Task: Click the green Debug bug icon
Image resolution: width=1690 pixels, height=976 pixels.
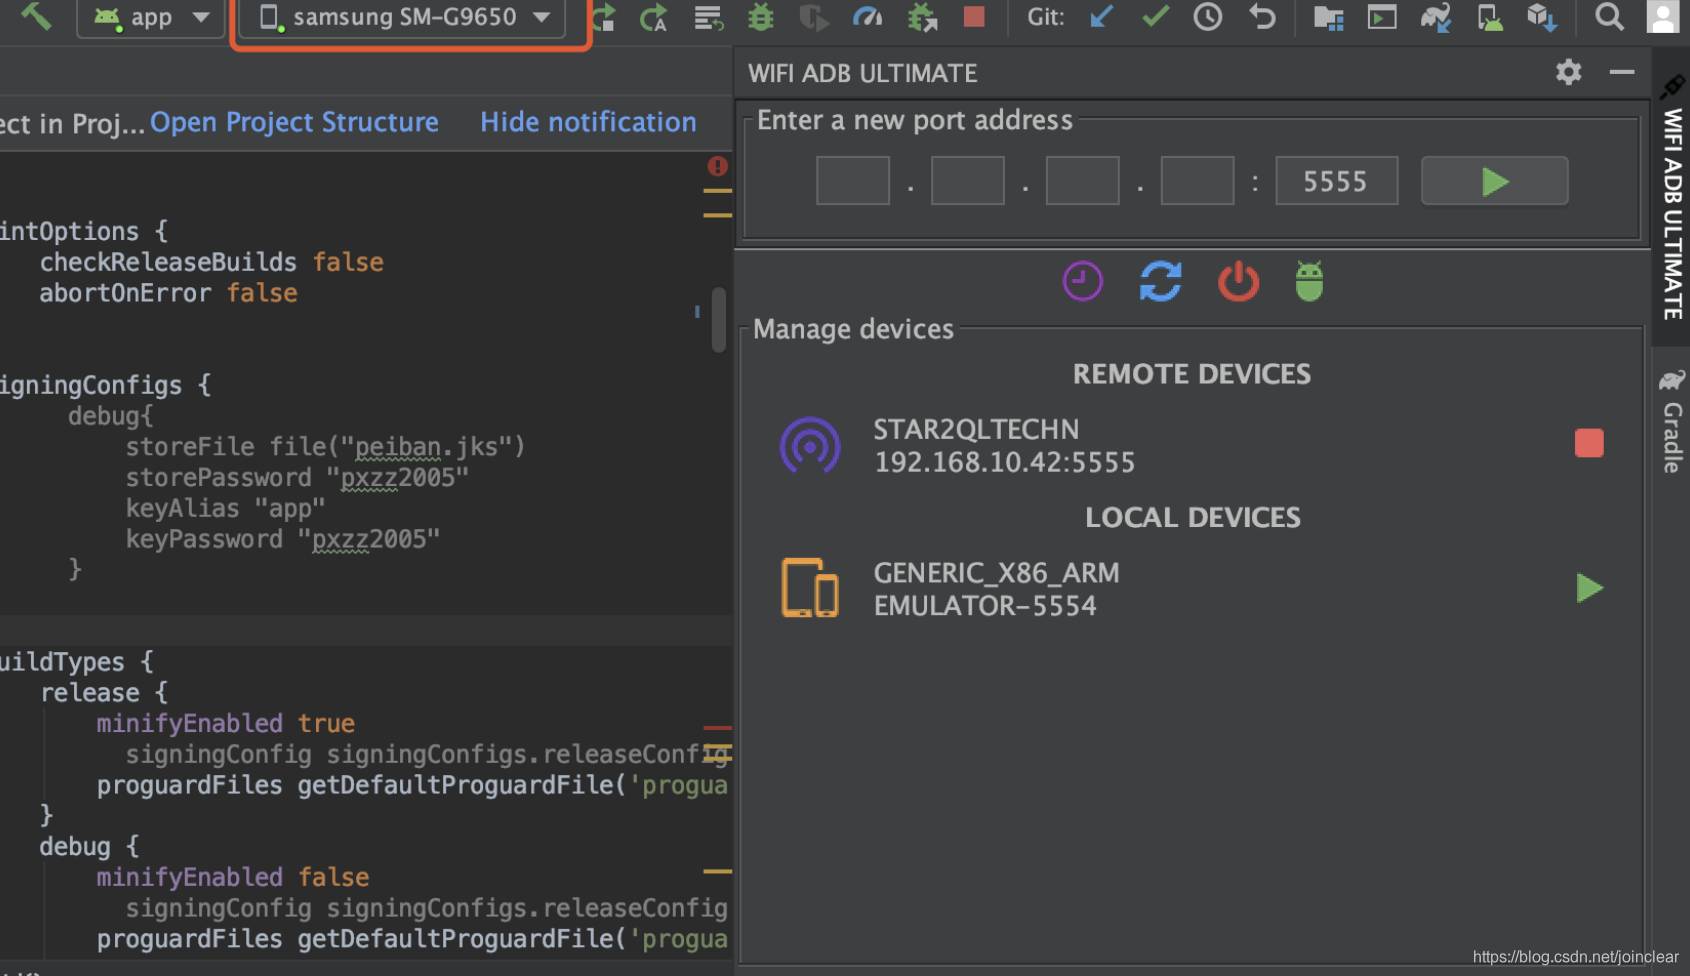Action: 761,17
